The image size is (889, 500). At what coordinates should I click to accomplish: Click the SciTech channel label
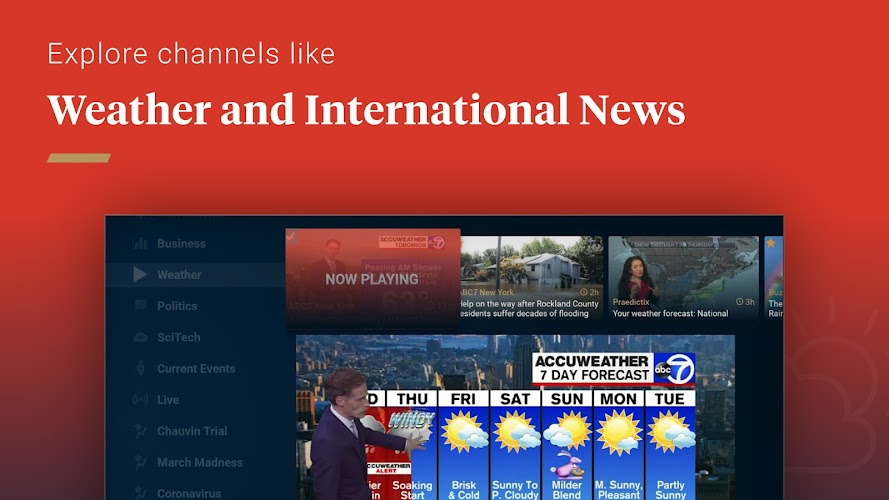[180, 337]
